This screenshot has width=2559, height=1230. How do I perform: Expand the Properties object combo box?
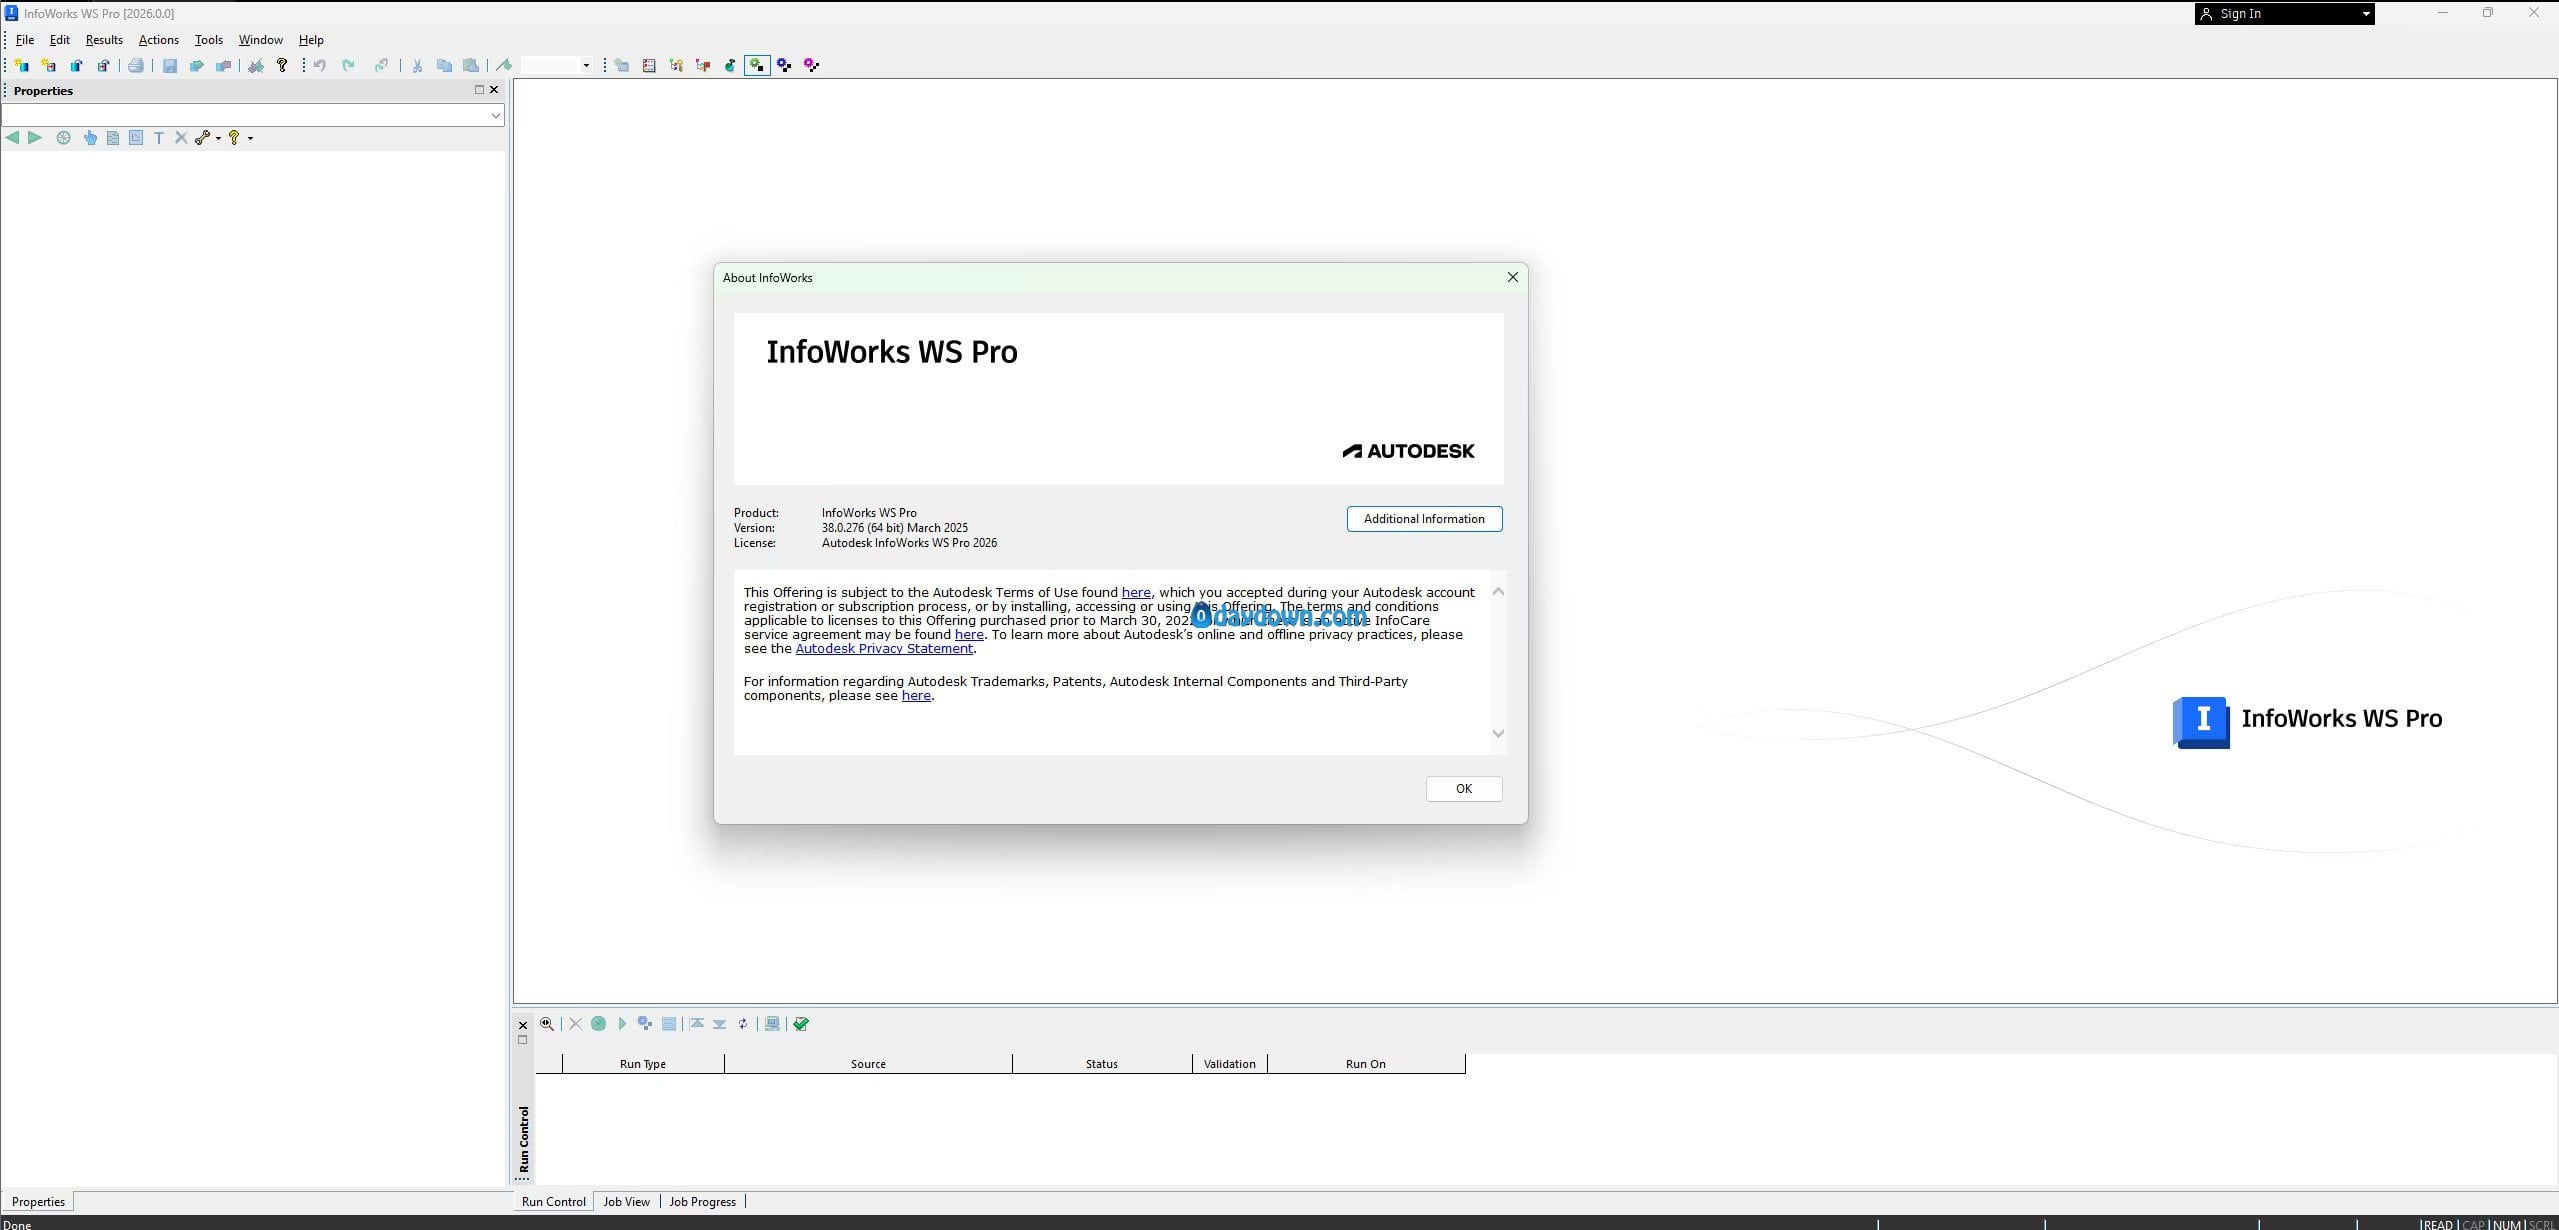(495, 116)
